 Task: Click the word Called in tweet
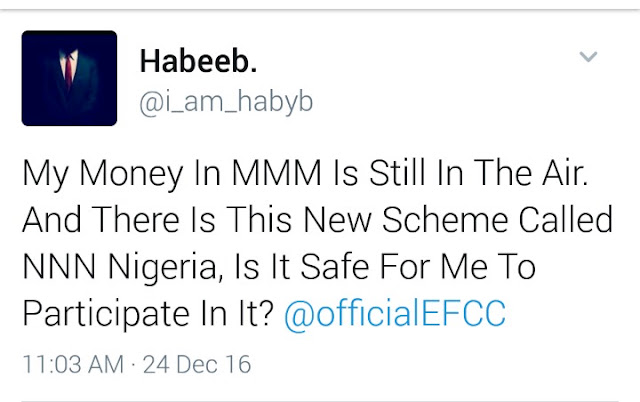pyautogui.click(x=566, y=220)
